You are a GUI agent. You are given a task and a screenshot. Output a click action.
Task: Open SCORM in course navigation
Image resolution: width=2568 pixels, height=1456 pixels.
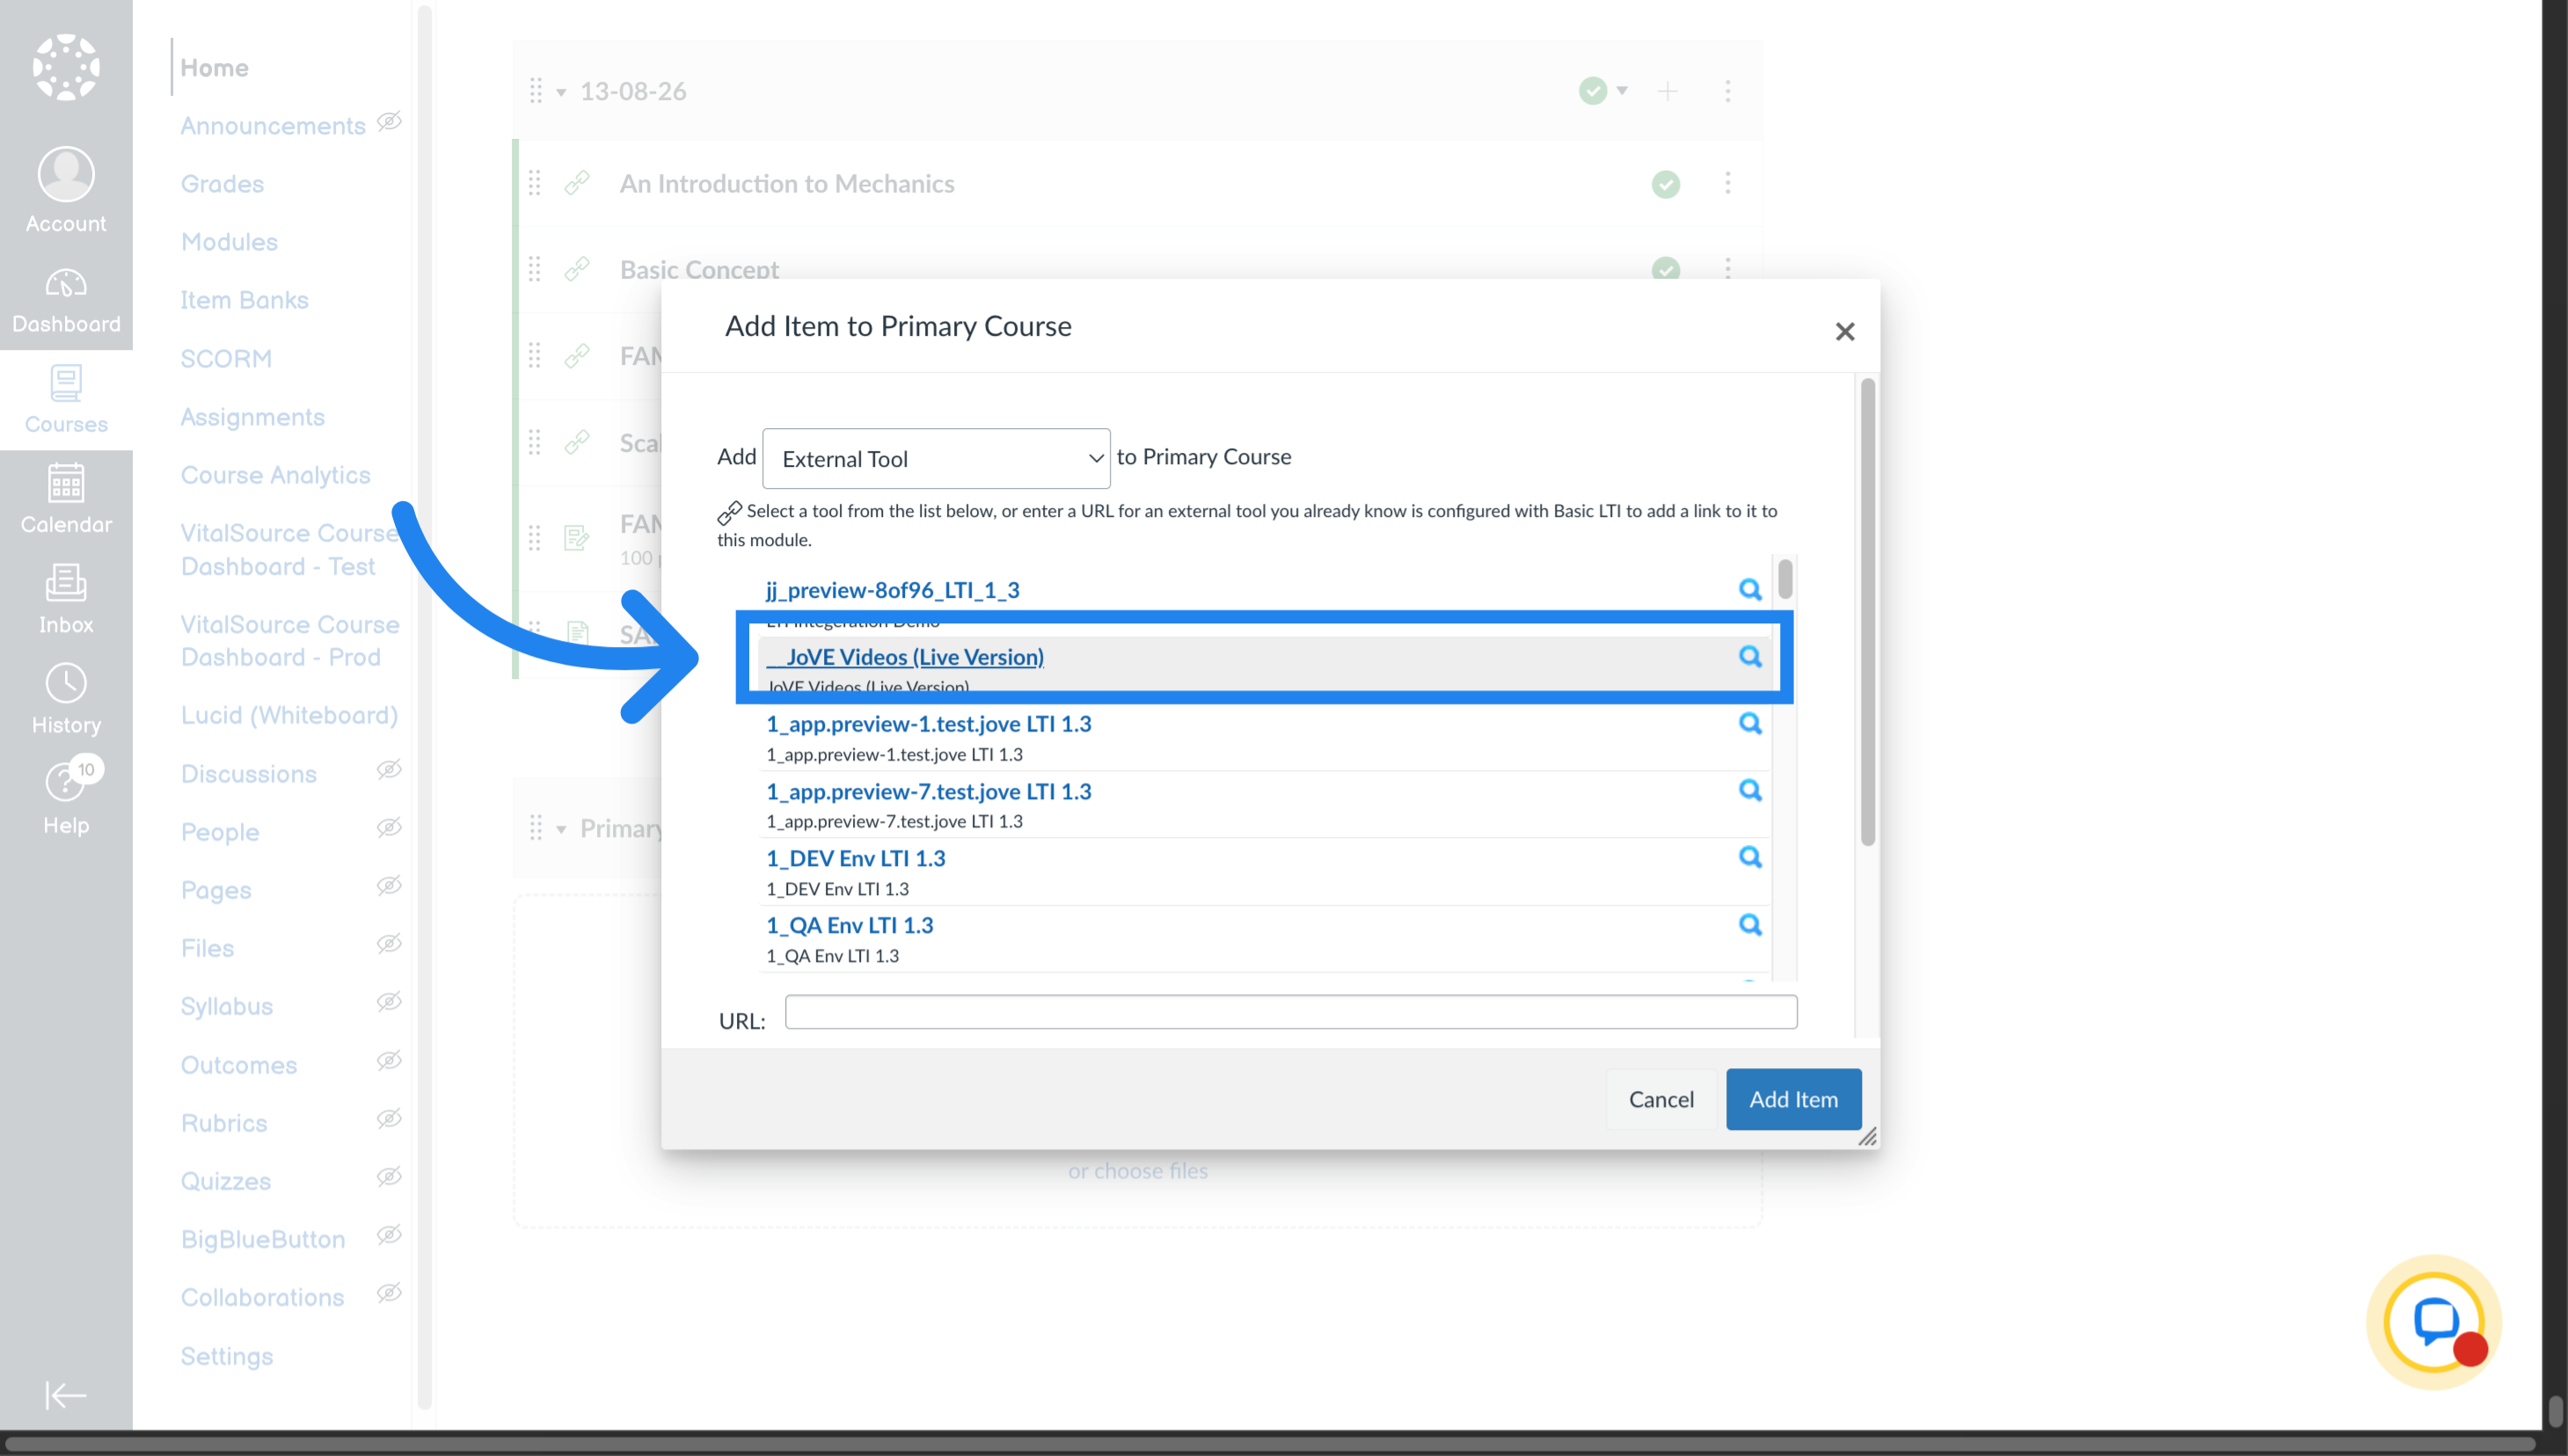point(226,358)
